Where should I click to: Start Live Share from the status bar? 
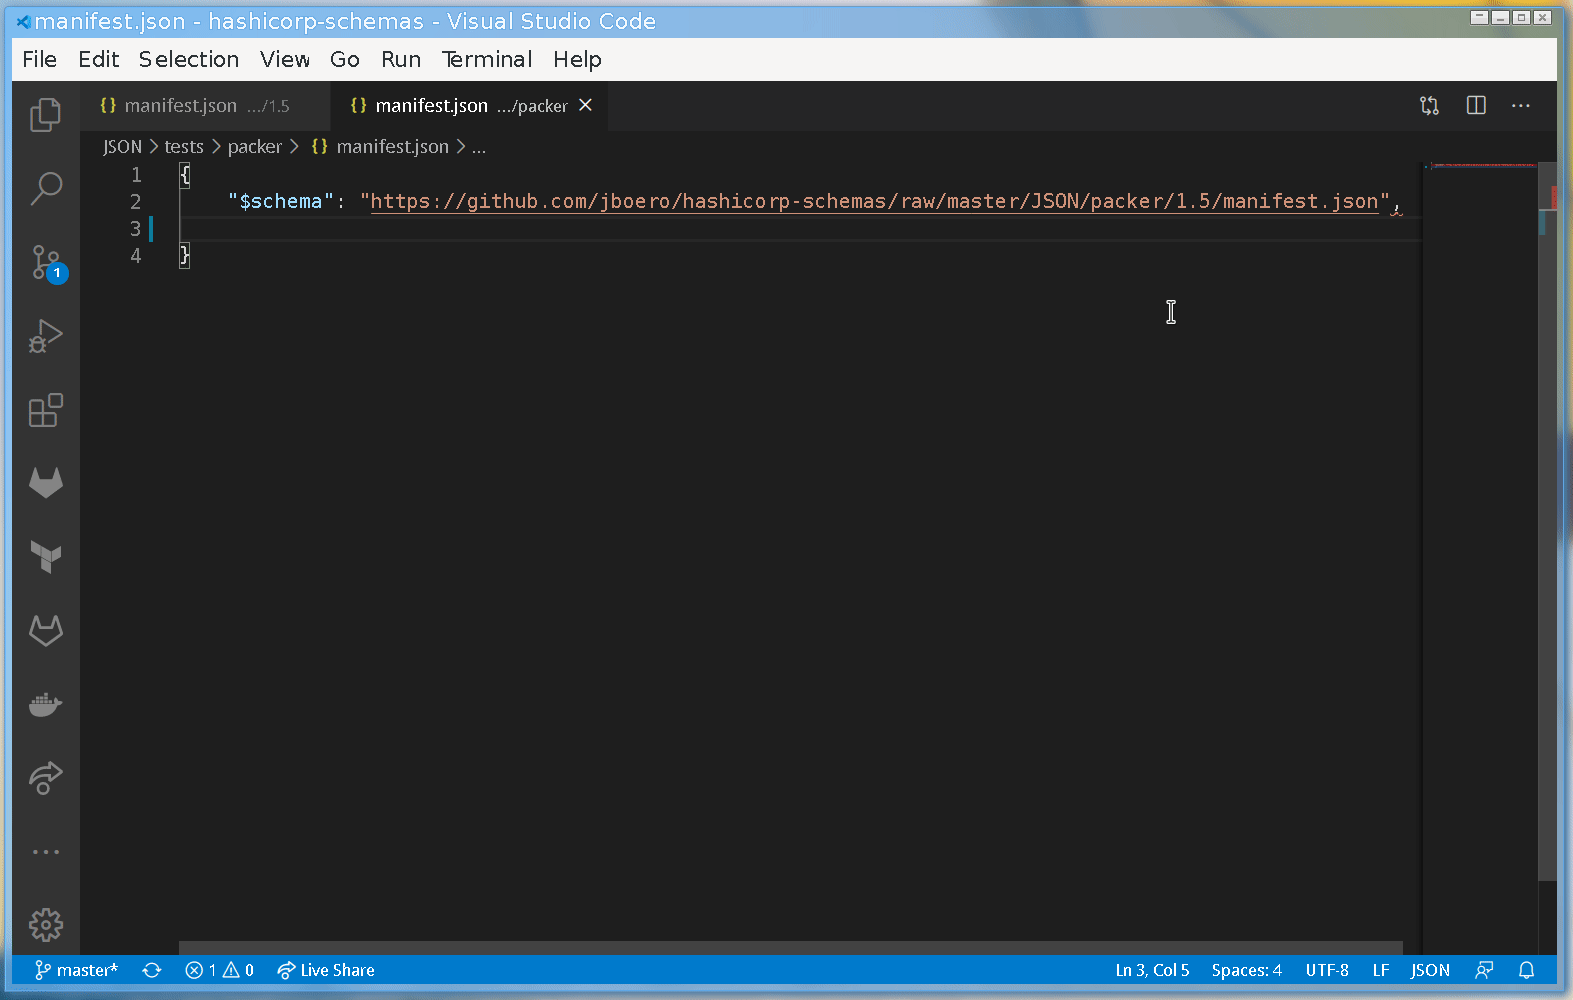(x=326, y=970)
